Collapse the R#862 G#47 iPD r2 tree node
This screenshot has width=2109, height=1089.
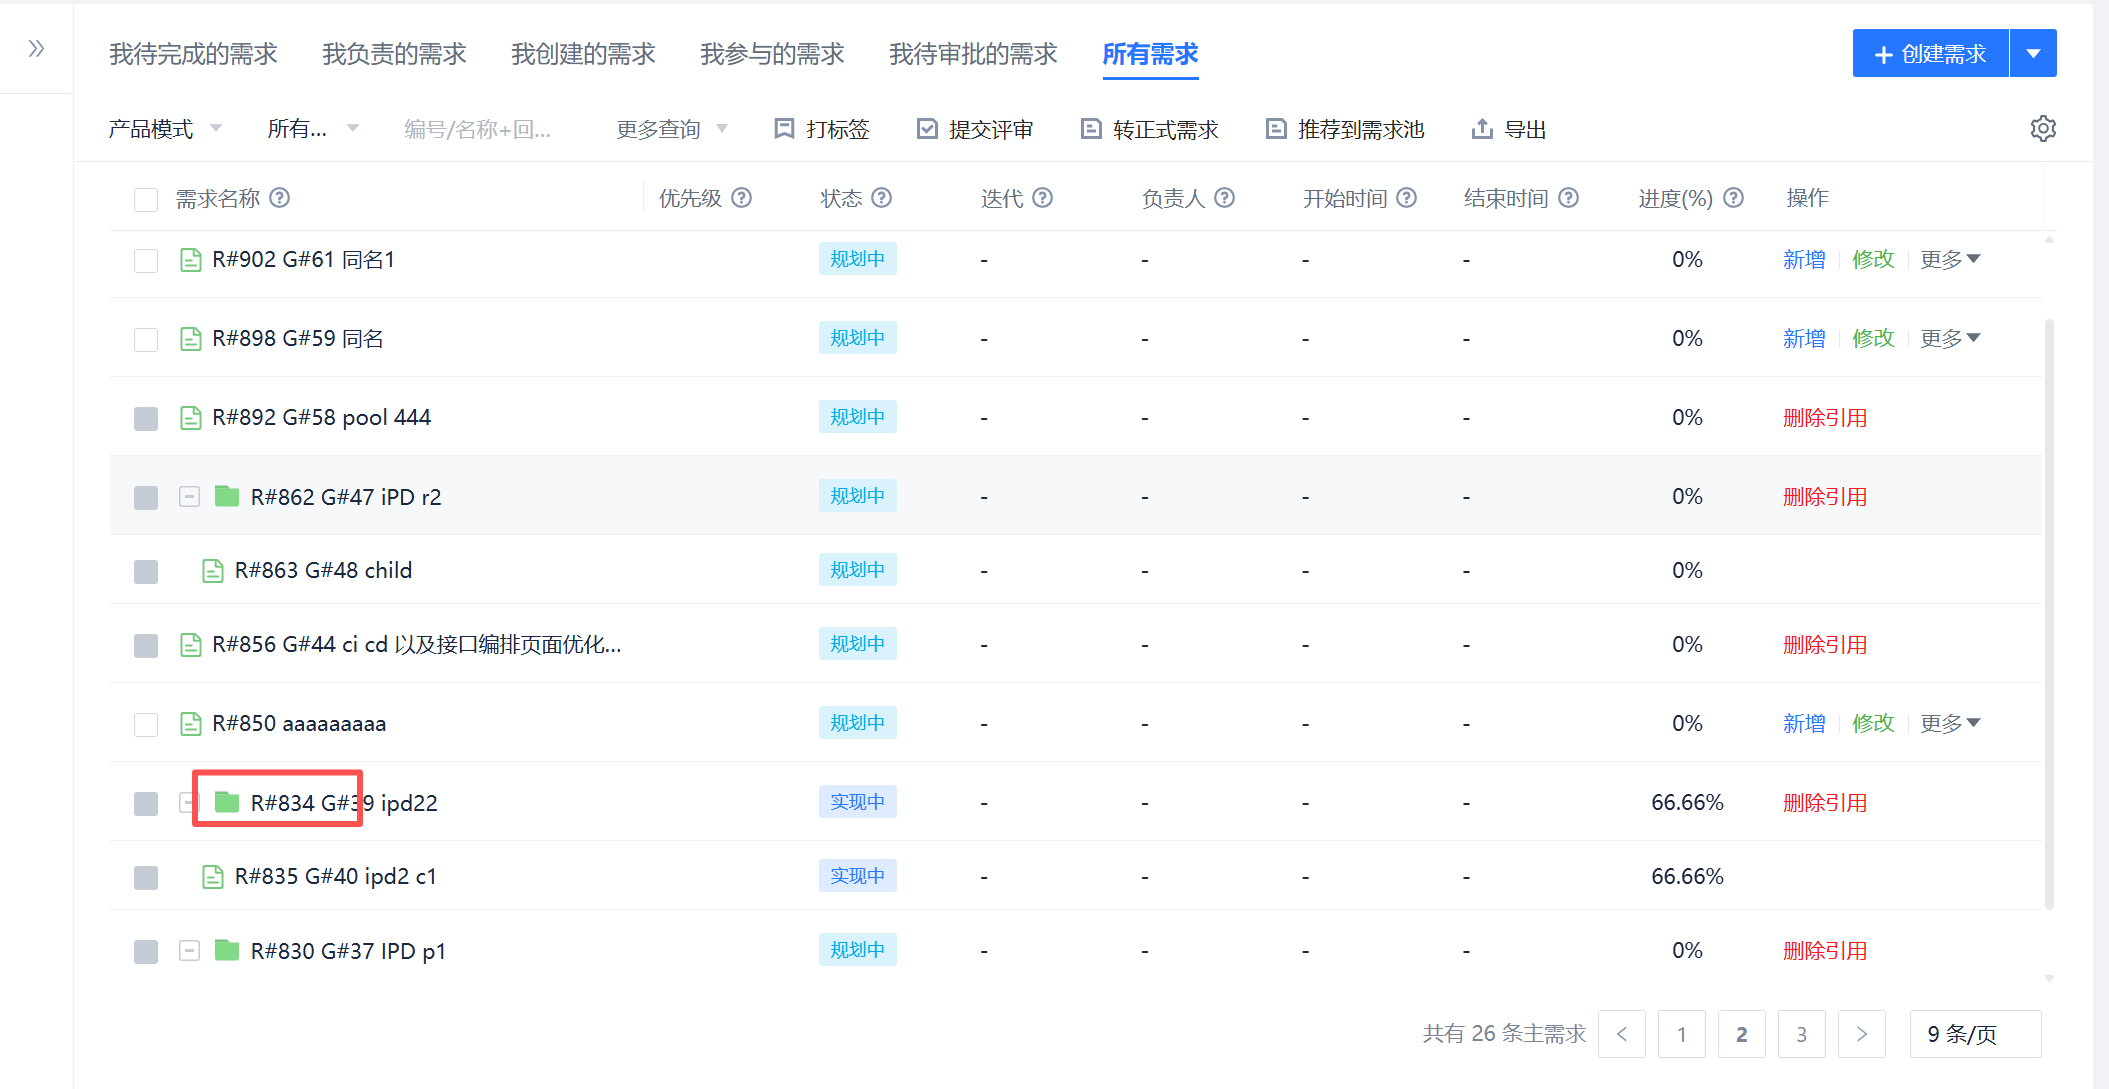[x=189, y=496]
